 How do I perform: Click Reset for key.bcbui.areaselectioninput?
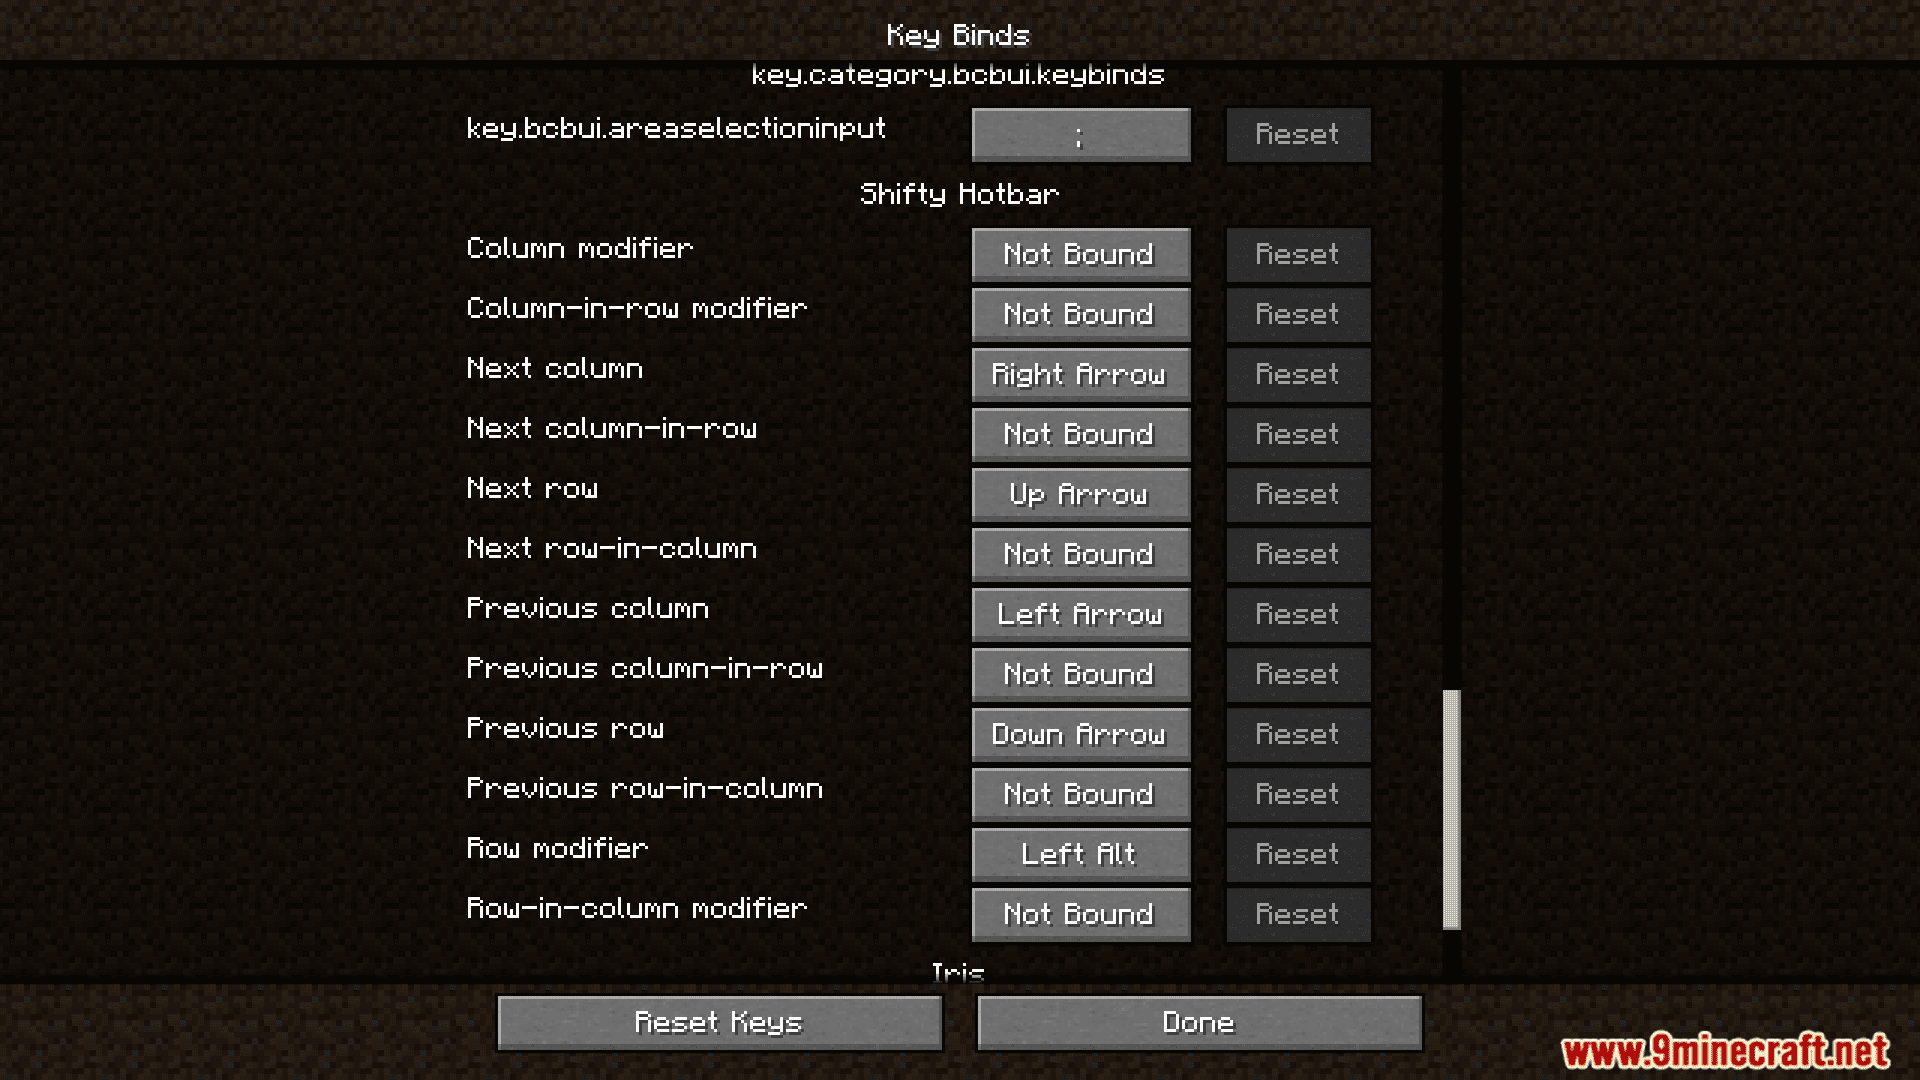pyautogui.click(x=1298, y=133)
